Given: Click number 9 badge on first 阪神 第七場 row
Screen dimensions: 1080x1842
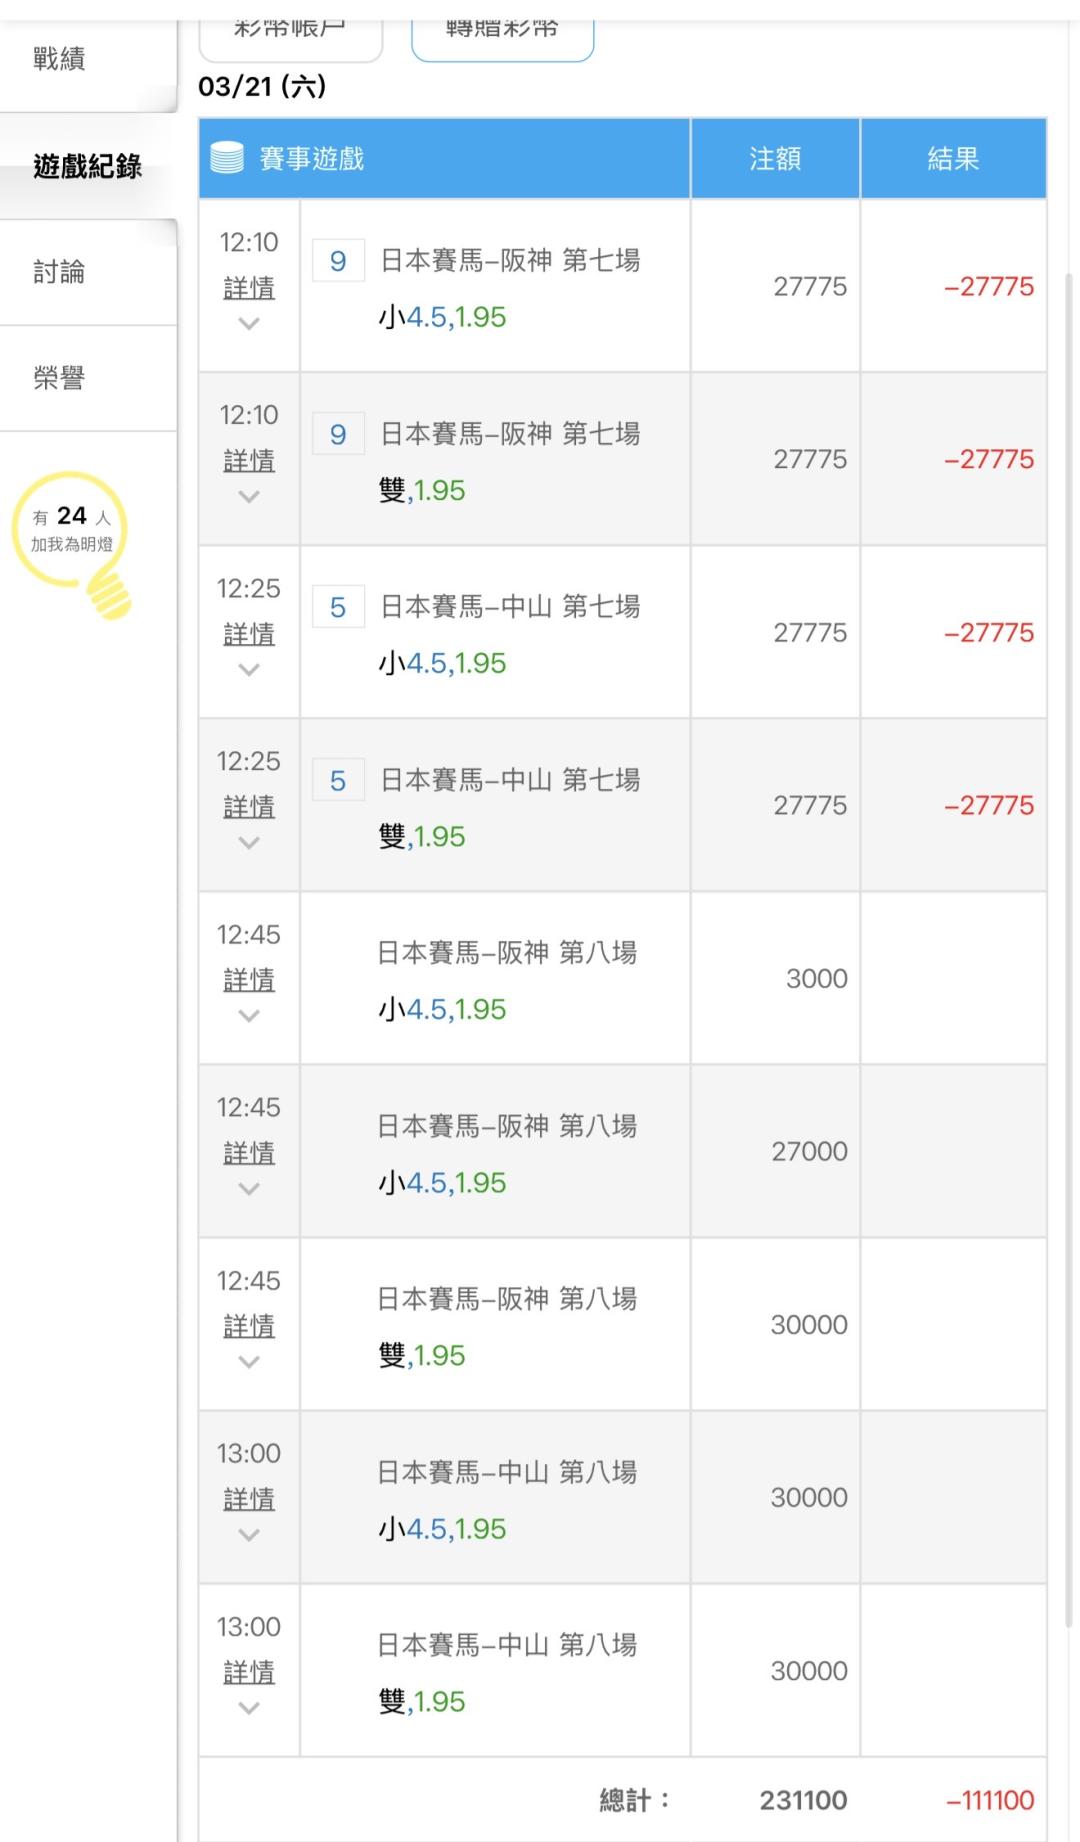Looking at the screenshot, I should click(338, 261).
